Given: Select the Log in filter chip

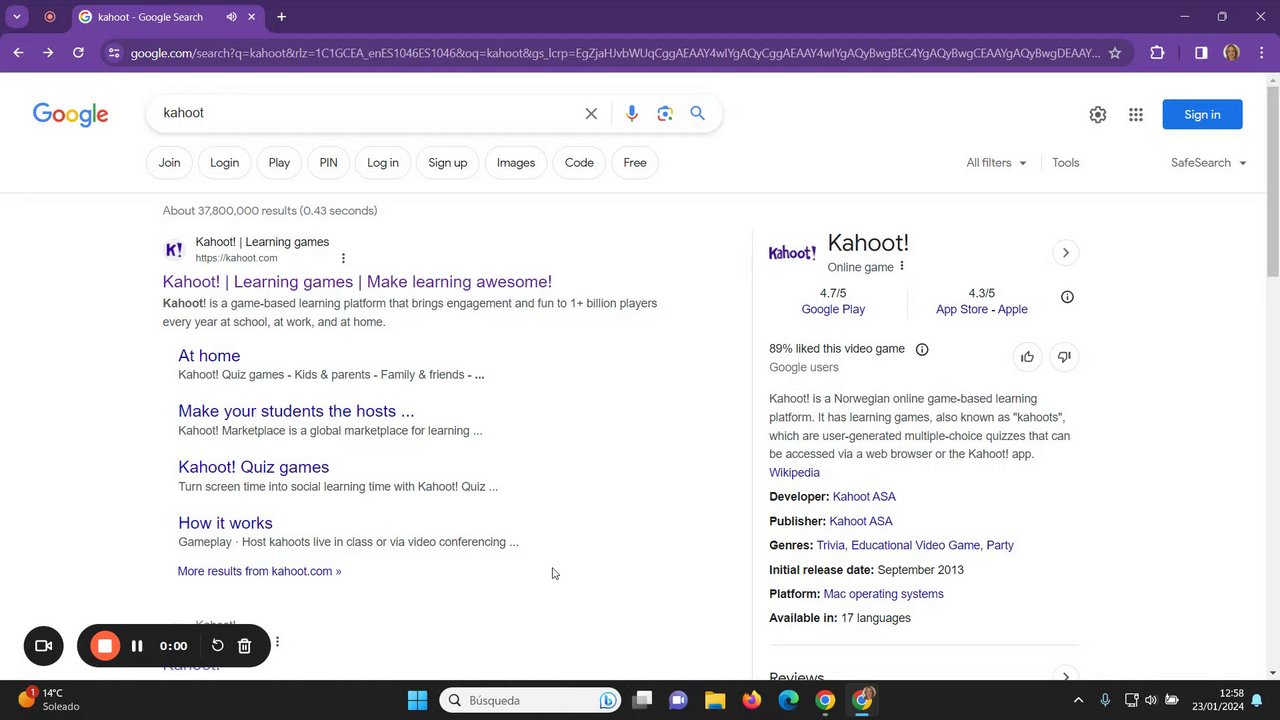Looking at the screenshot, I should (x=383, y=163).
